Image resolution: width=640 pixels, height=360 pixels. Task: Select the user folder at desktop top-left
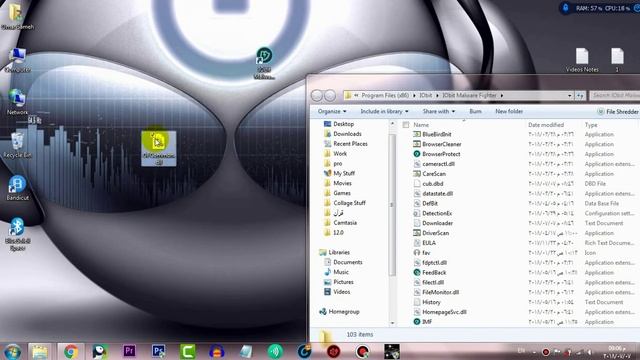click(x=17, y=16)
